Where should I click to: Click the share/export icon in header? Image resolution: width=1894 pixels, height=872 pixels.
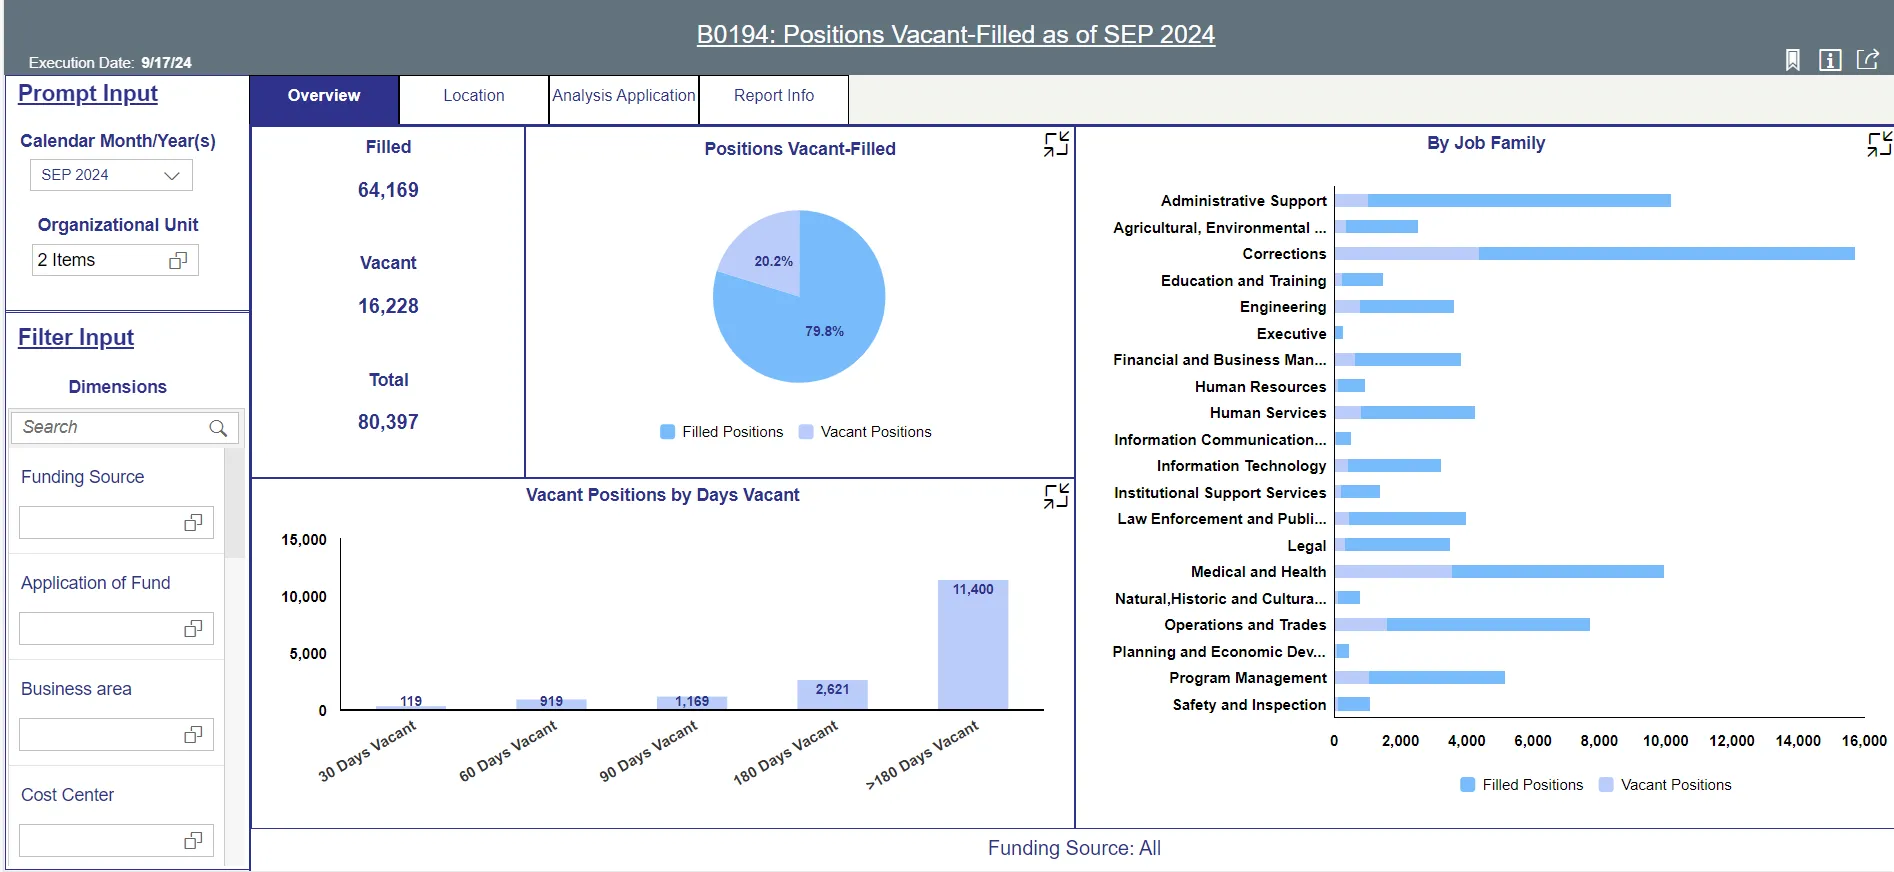pos(1867,60)
